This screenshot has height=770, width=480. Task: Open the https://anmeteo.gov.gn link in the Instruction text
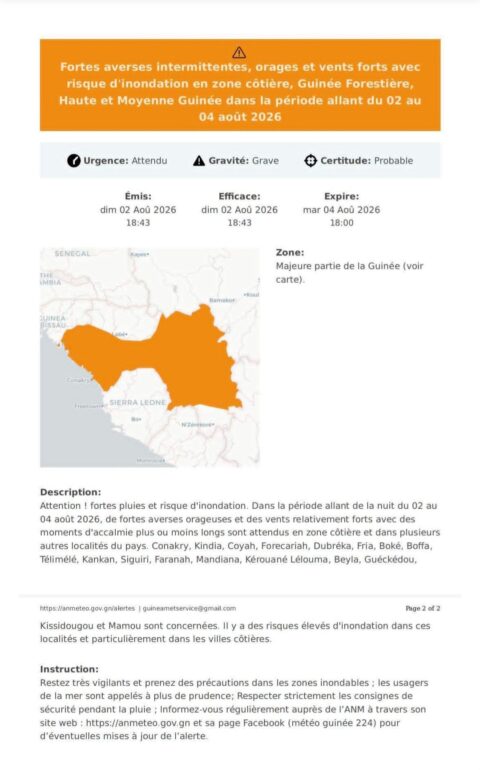[138, 723]
